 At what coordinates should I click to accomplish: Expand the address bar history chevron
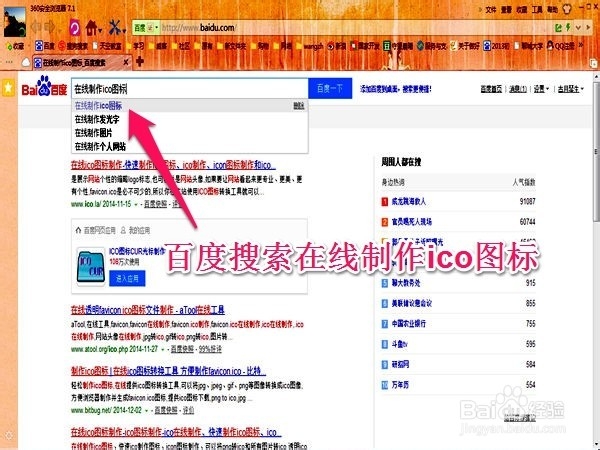click(578, 28)
